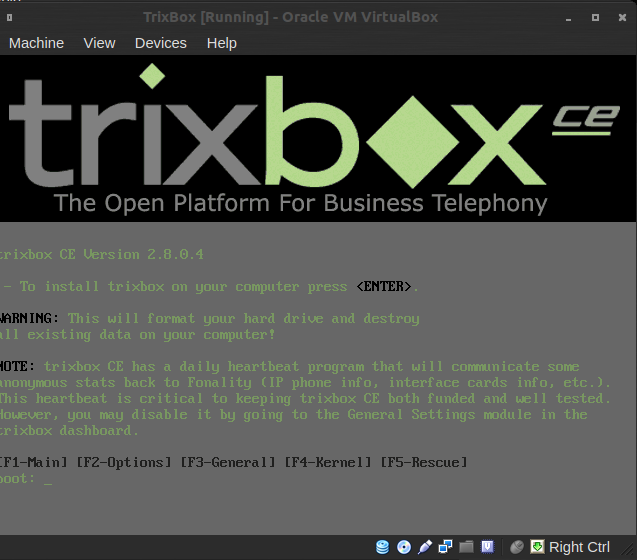637x560 pixels.
Task: Click the network adapters status icon
Action: pyautogui.click(x=446, y=547)
